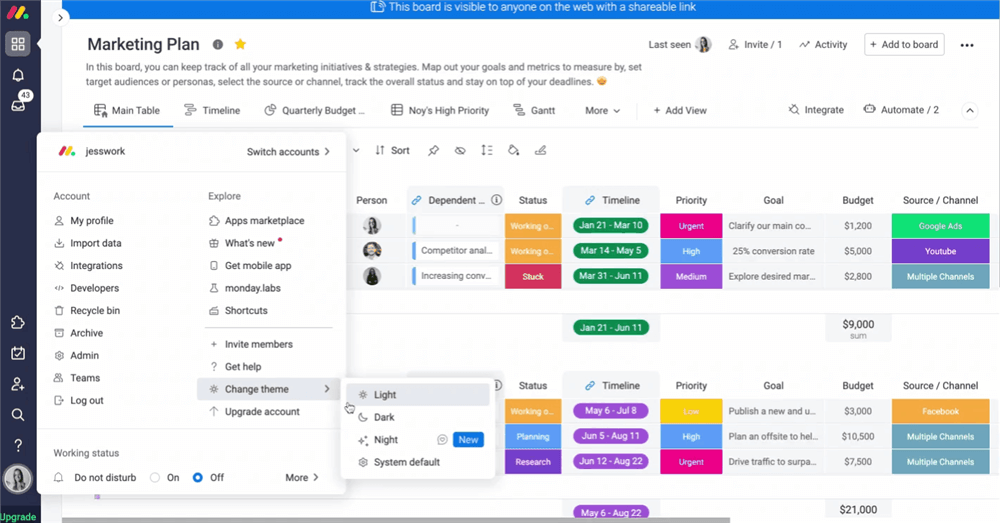Open the dropdown arrow left of Sort
This screenshot has height=523, width=1000.
coord(356,151)
